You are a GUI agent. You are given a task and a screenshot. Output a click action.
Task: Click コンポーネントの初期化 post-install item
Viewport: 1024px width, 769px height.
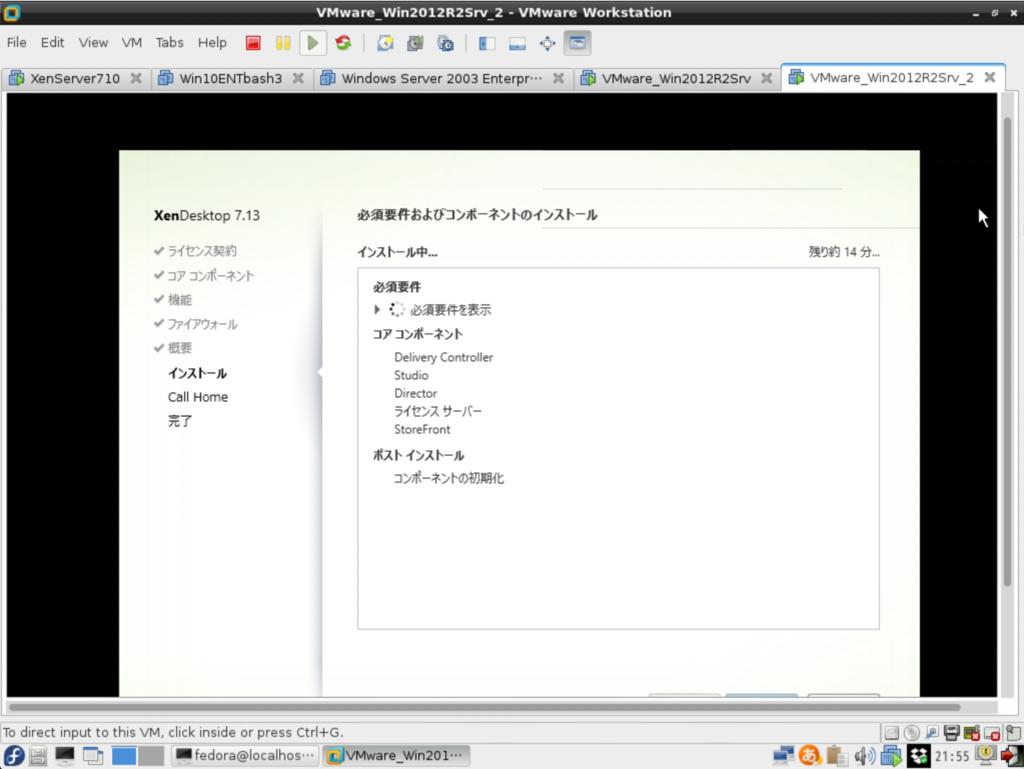coord(449,479)
